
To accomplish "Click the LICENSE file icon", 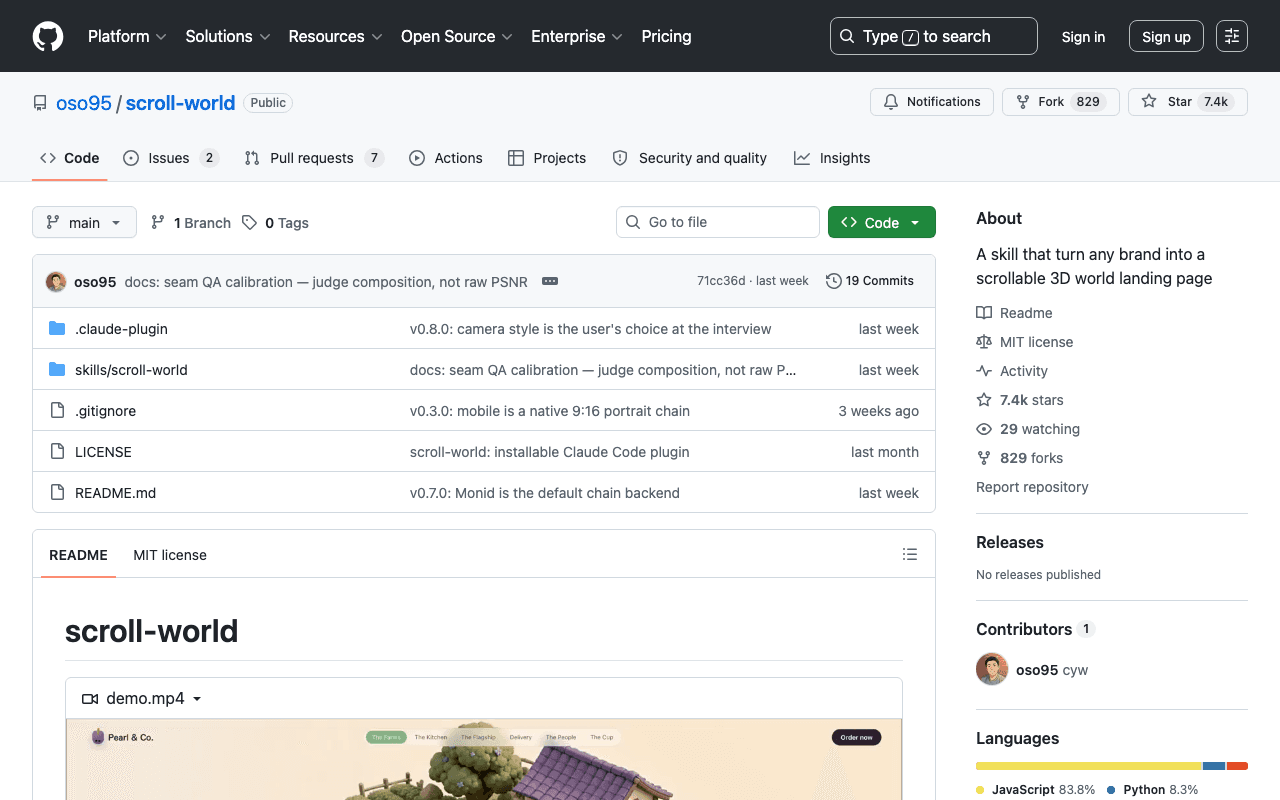I will (x=57, y=452).
